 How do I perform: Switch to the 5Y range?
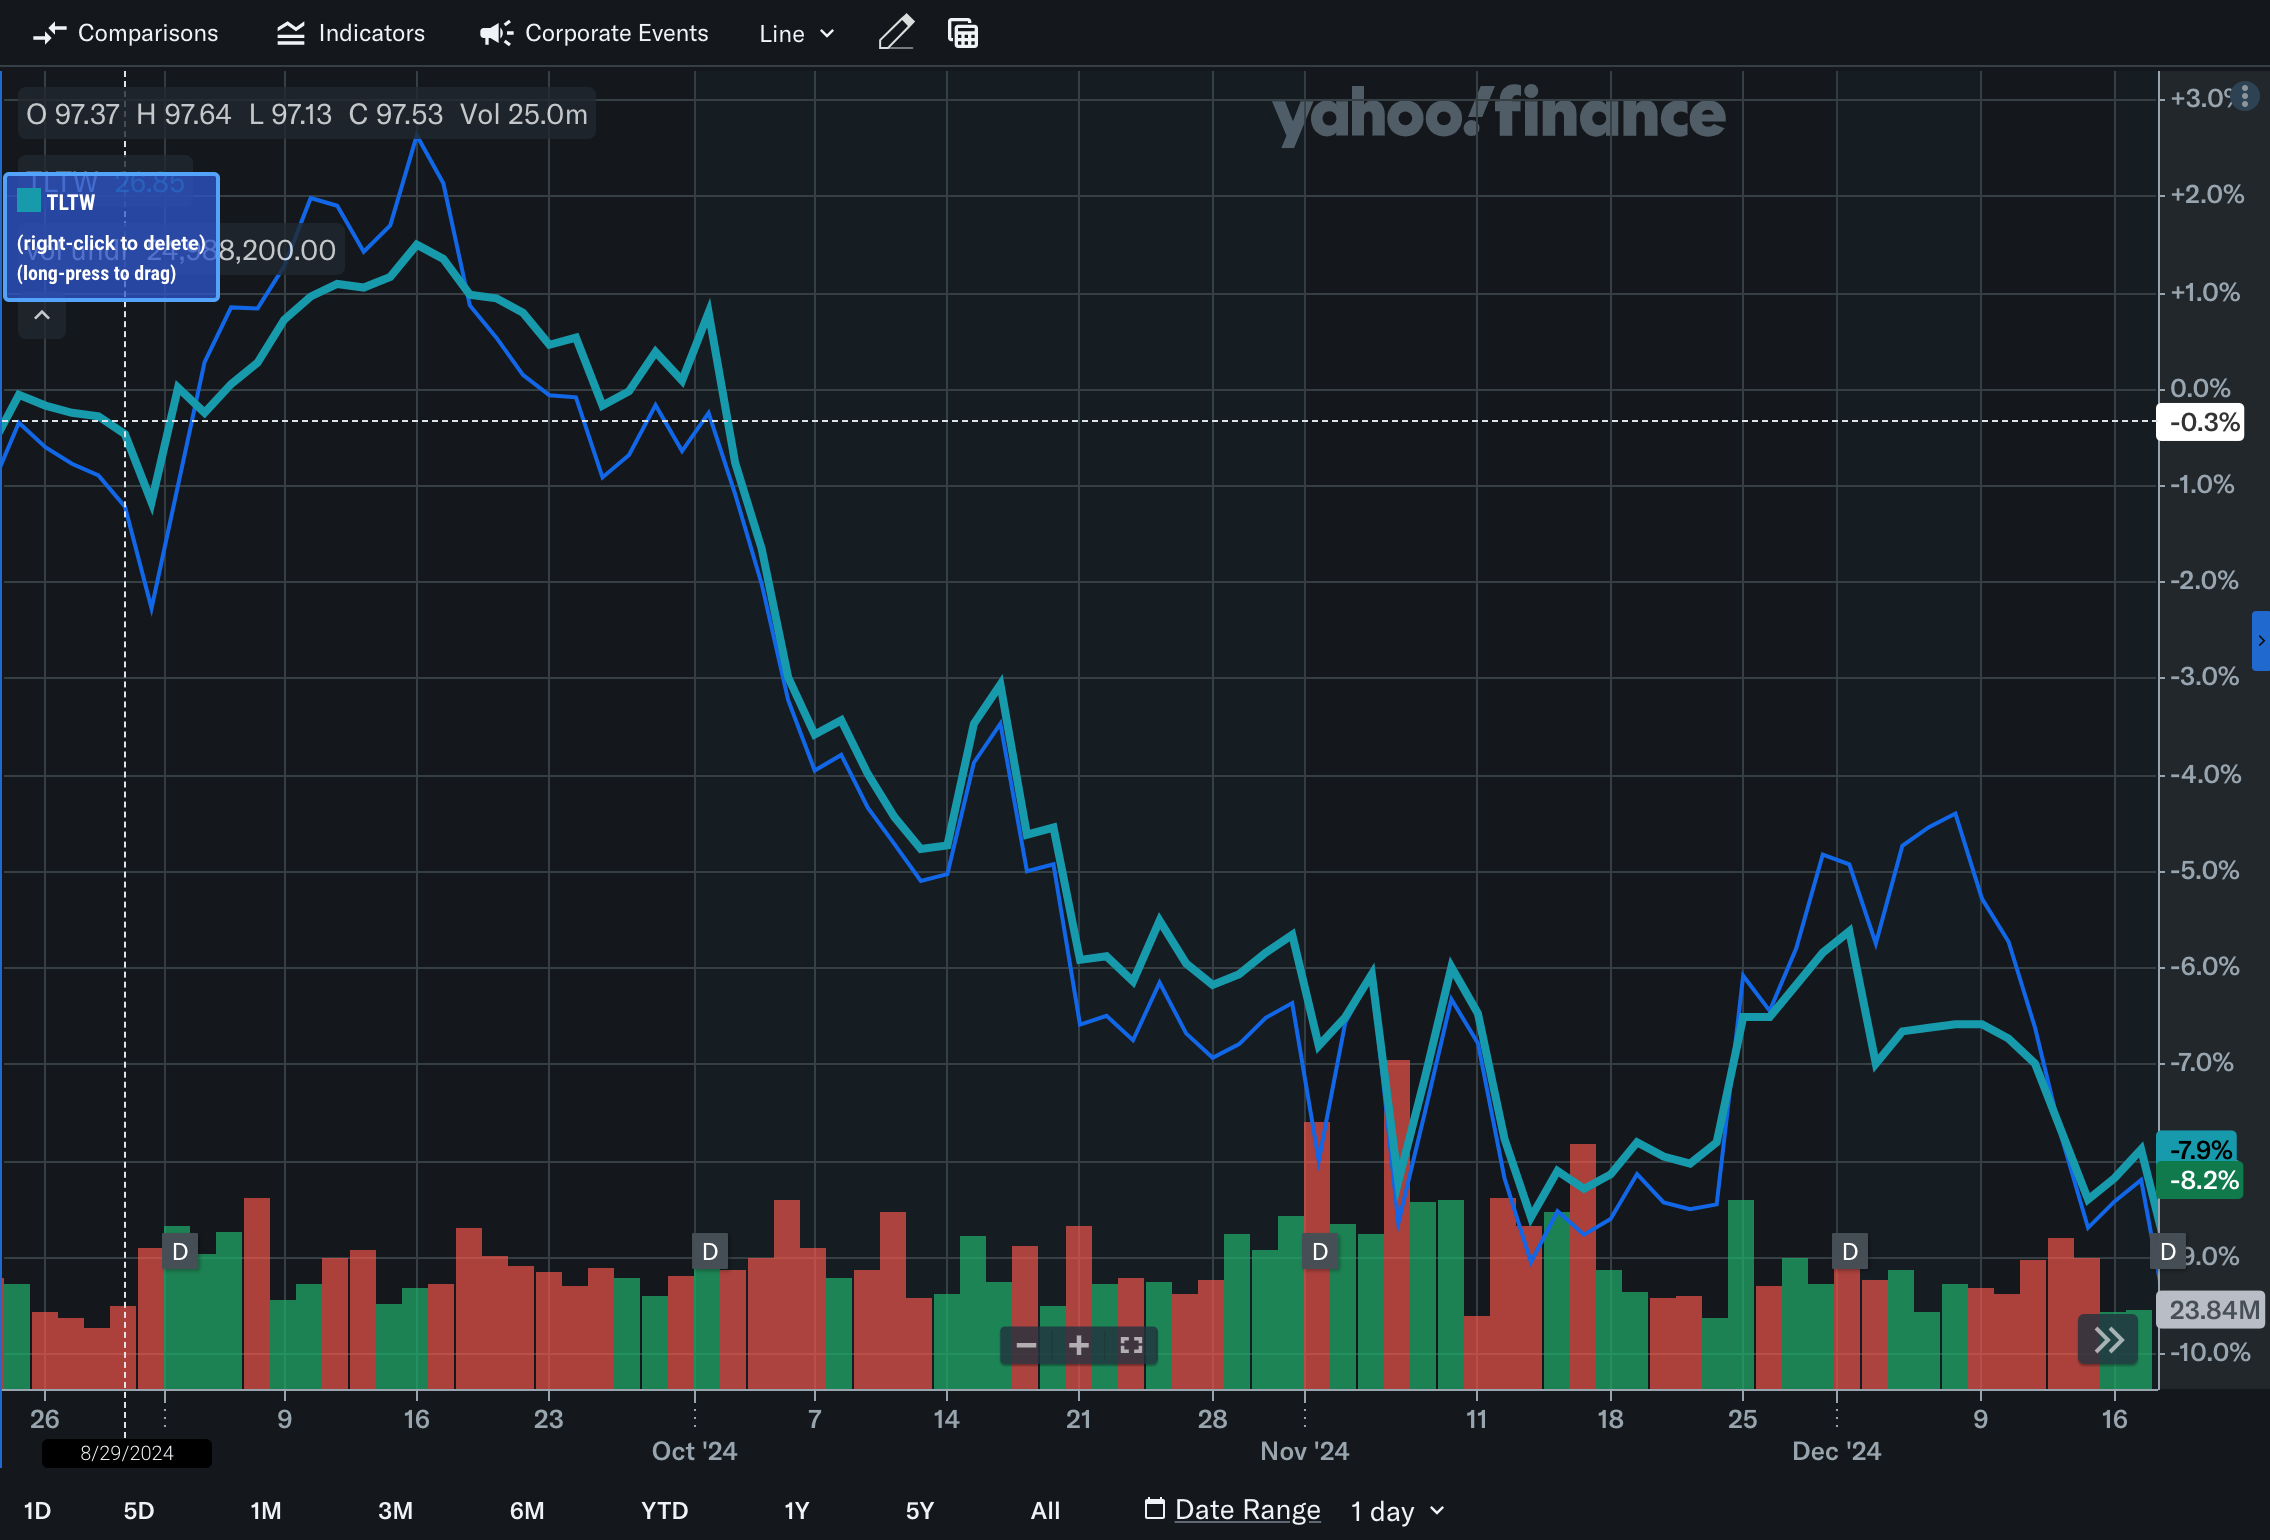(919, 1510)
